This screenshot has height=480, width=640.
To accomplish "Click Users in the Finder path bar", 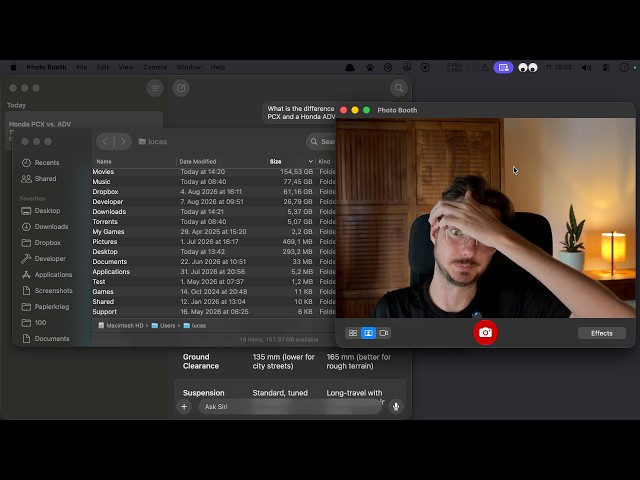I will [163, 326].
